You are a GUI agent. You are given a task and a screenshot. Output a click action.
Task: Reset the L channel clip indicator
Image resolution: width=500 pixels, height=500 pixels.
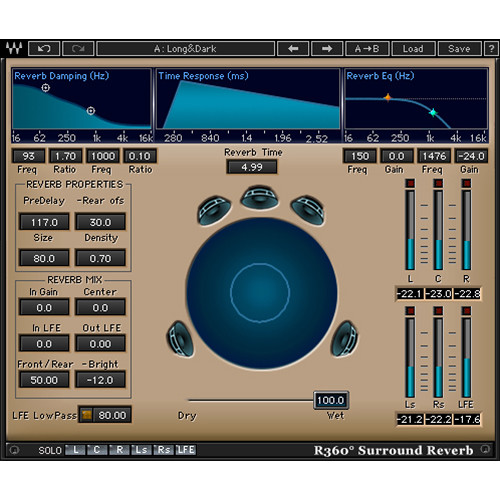pos(410,183)
